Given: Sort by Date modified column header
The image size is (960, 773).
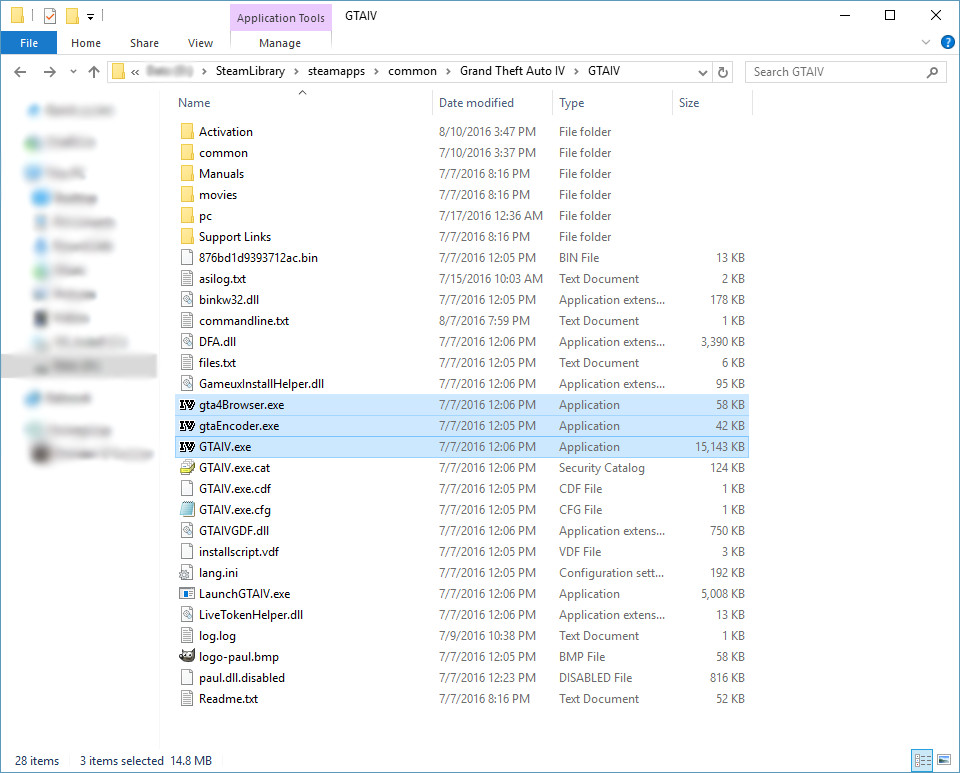Looking at the screenshot, I should pyautogui.click(x=493, y=103).
